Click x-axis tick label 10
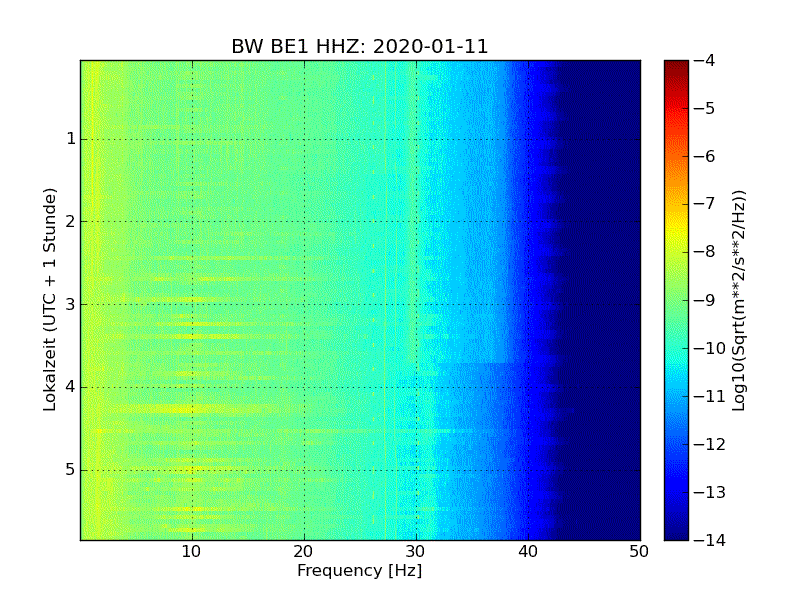Viewport: 800px width, 600px height. point(191,552)
